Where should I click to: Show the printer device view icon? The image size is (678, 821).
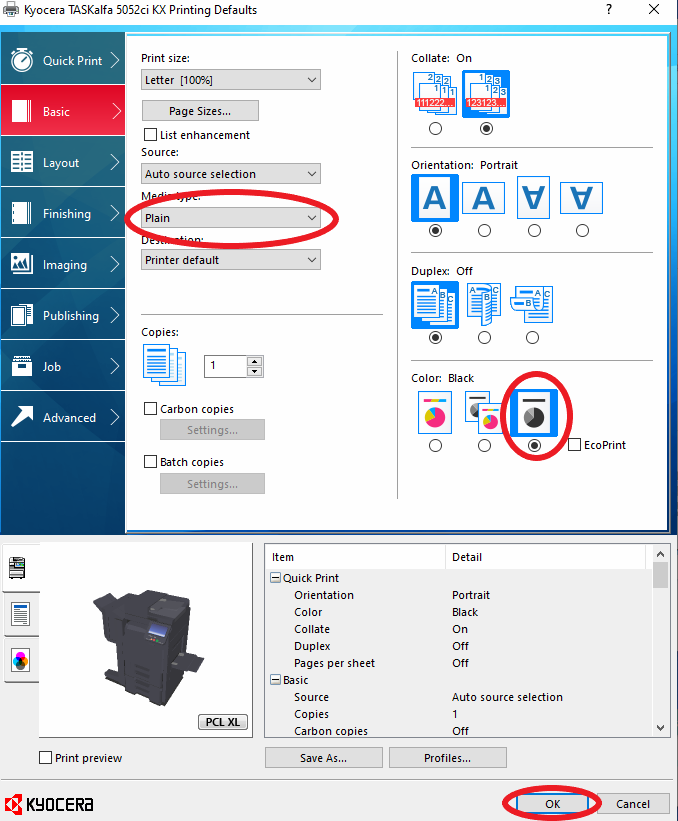tap(18, 568)
